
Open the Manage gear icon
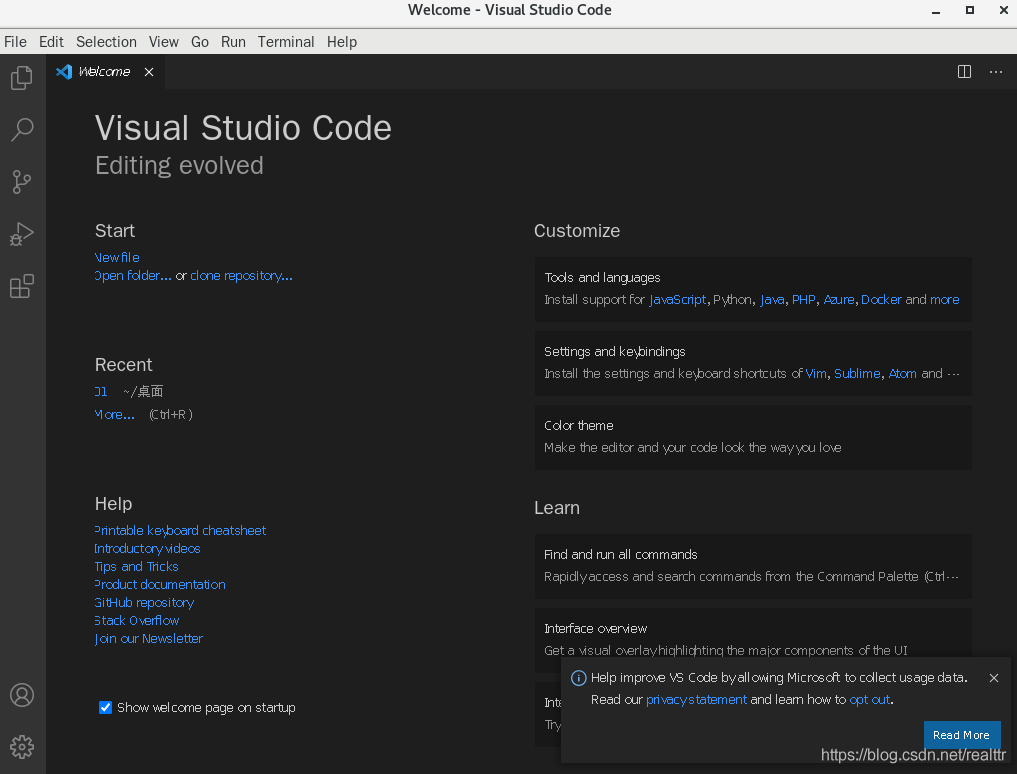click(x=22, y=746)
